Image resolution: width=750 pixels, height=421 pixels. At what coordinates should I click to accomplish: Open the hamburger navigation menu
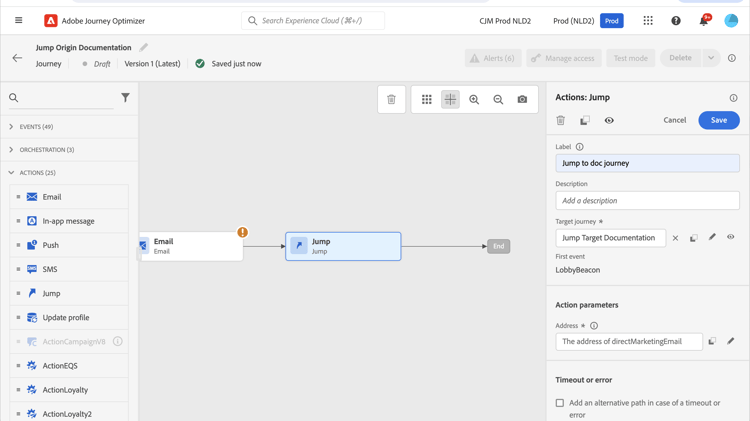(x=18, y=21)
